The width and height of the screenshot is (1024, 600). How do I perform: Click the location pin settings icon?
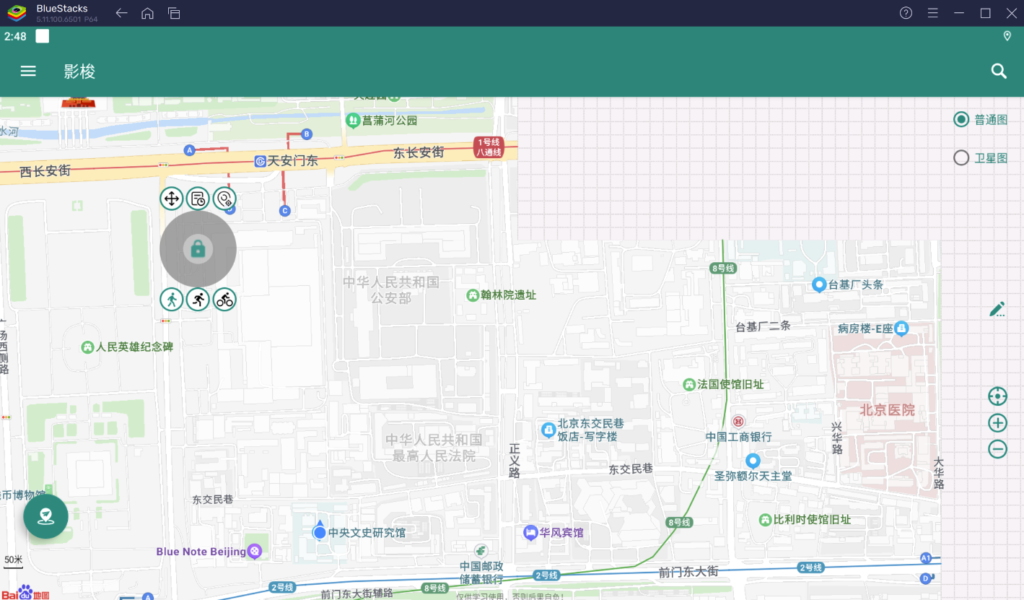pos(224,198)
